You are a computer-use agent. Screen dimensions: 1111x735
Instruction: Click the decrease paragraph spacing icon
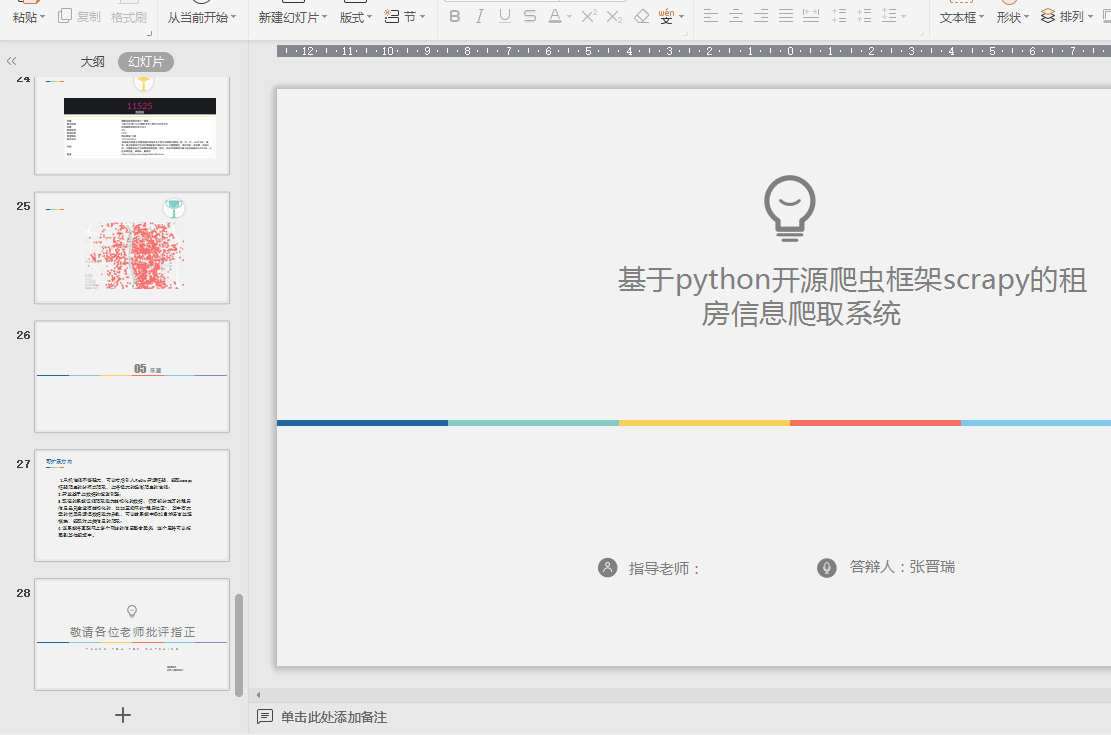tap(864, 16)
